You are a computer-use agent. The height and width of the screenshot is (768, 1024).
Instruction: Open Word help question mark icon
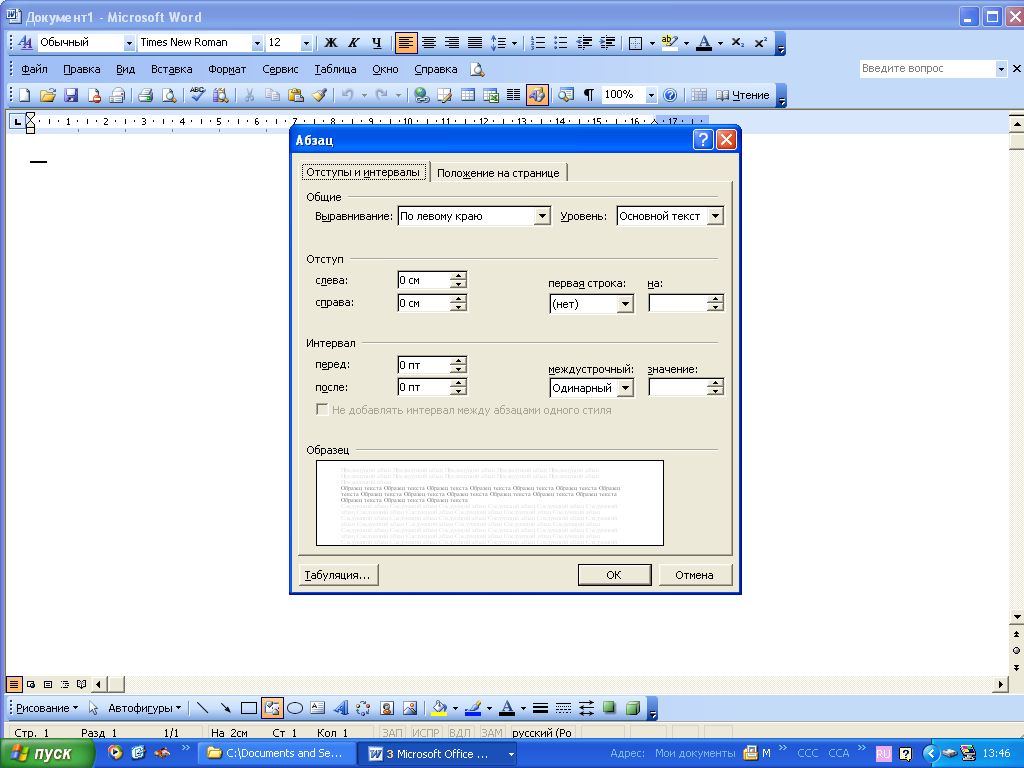point(670,95)
